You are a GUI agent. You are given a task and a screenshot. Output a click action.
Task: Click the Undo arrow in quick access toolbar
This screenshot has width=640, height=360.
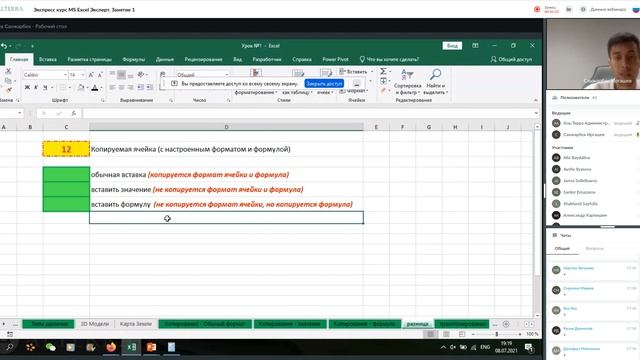tap(4, 46)
